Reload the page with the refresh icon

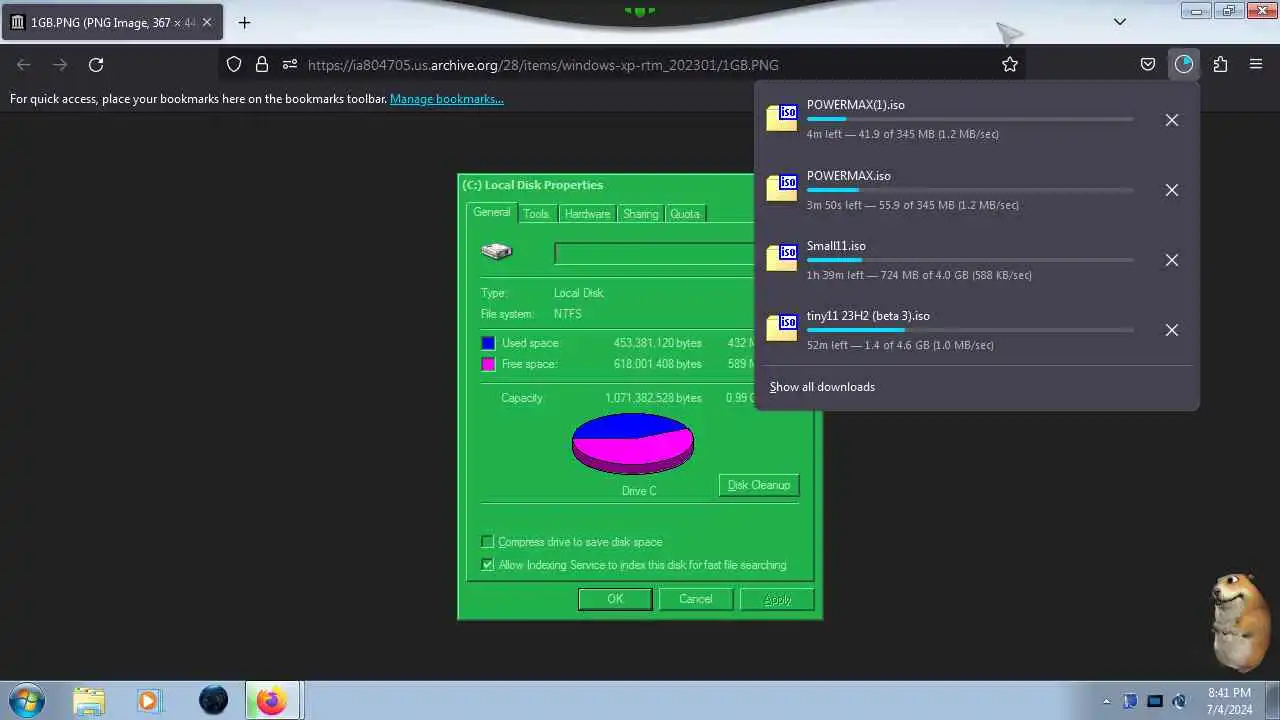pos(96,65)
